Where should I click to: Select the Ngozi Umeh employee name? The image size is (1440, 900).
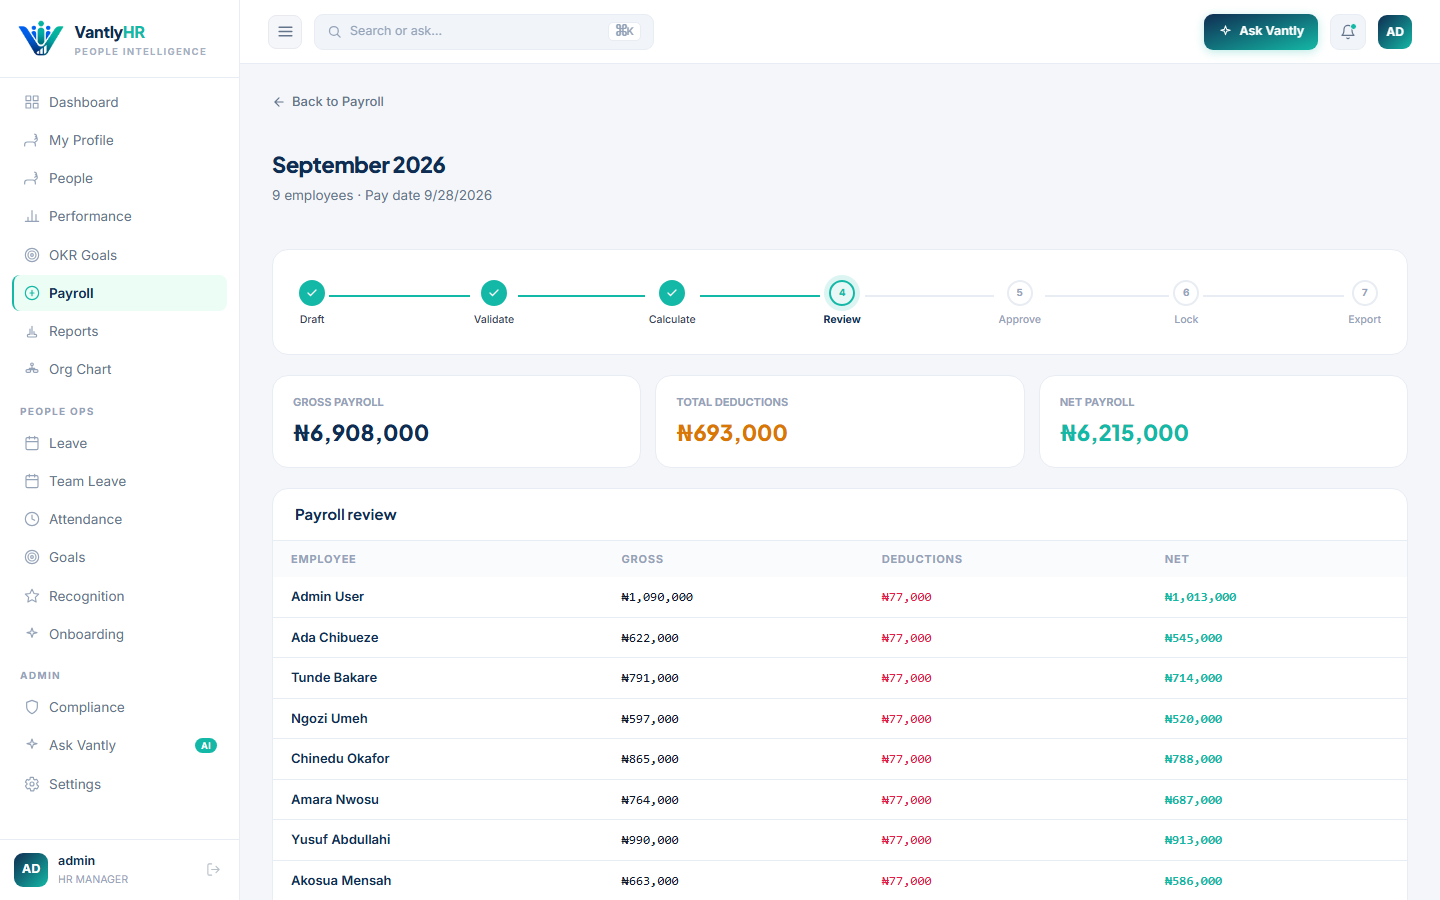point(329,719)
